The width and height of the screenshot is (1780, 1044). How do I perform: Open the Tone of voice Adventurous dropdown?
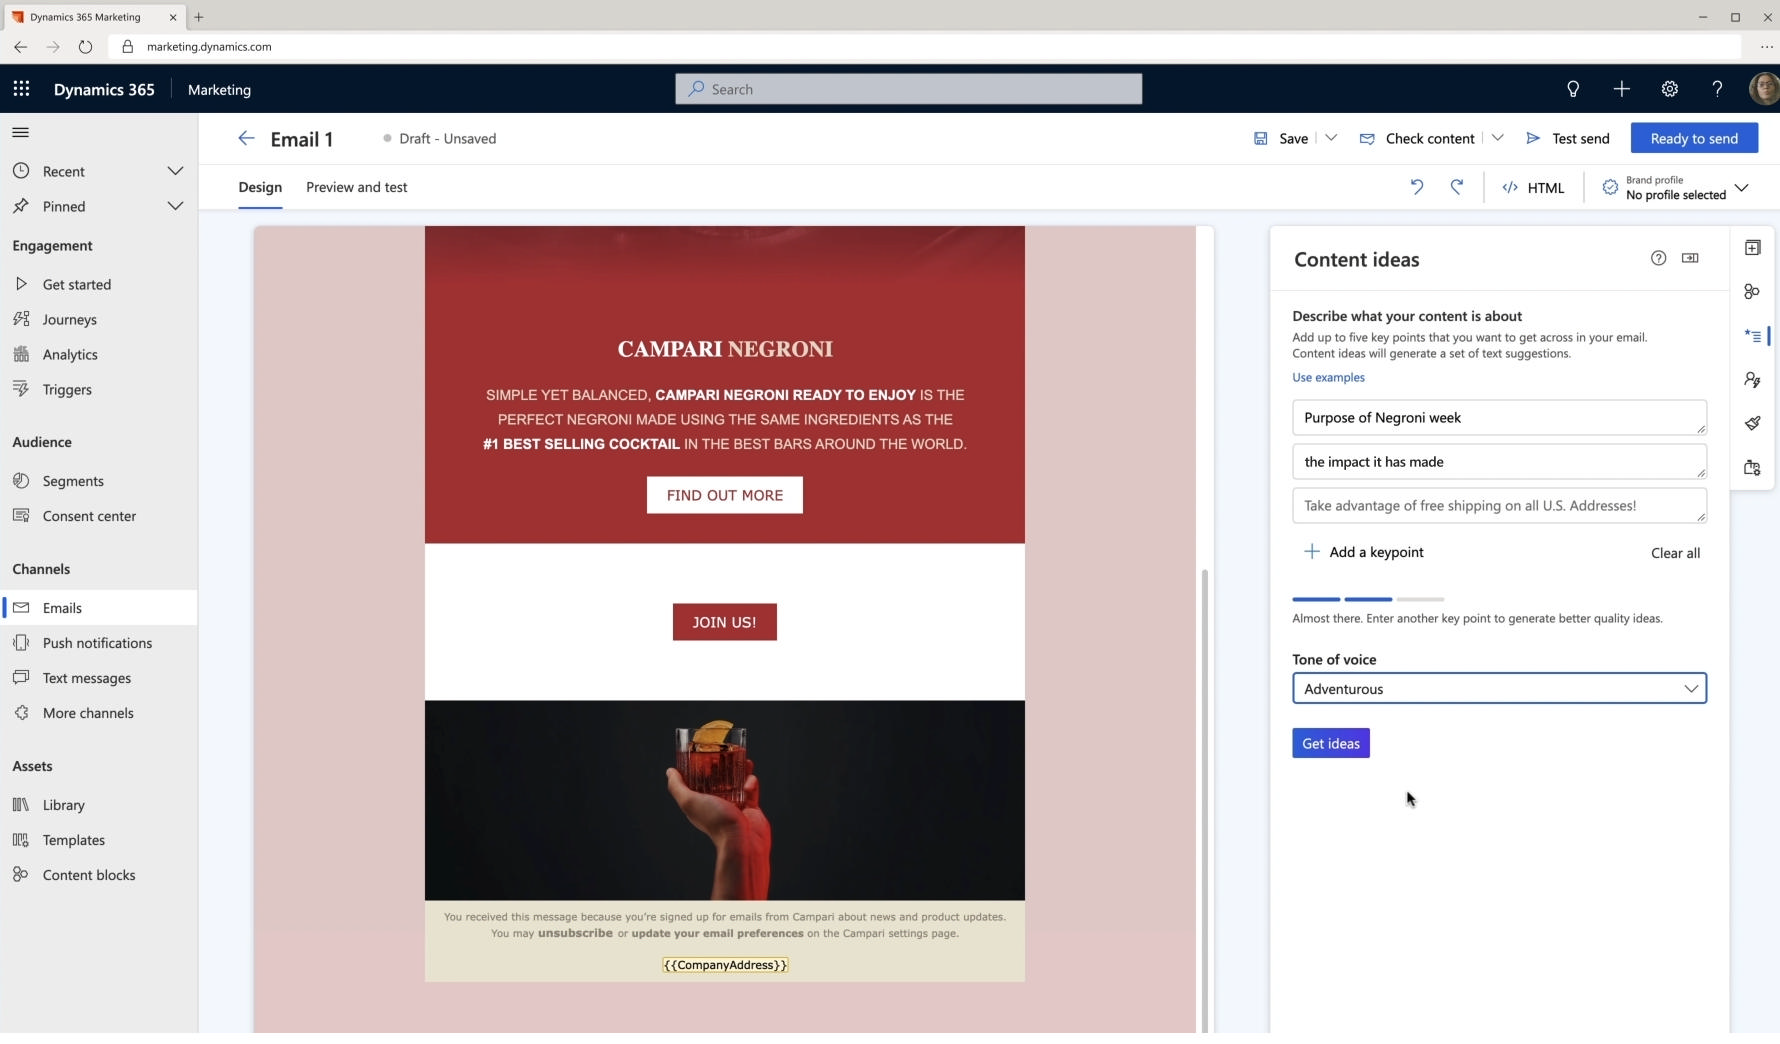coord(1499,688)
